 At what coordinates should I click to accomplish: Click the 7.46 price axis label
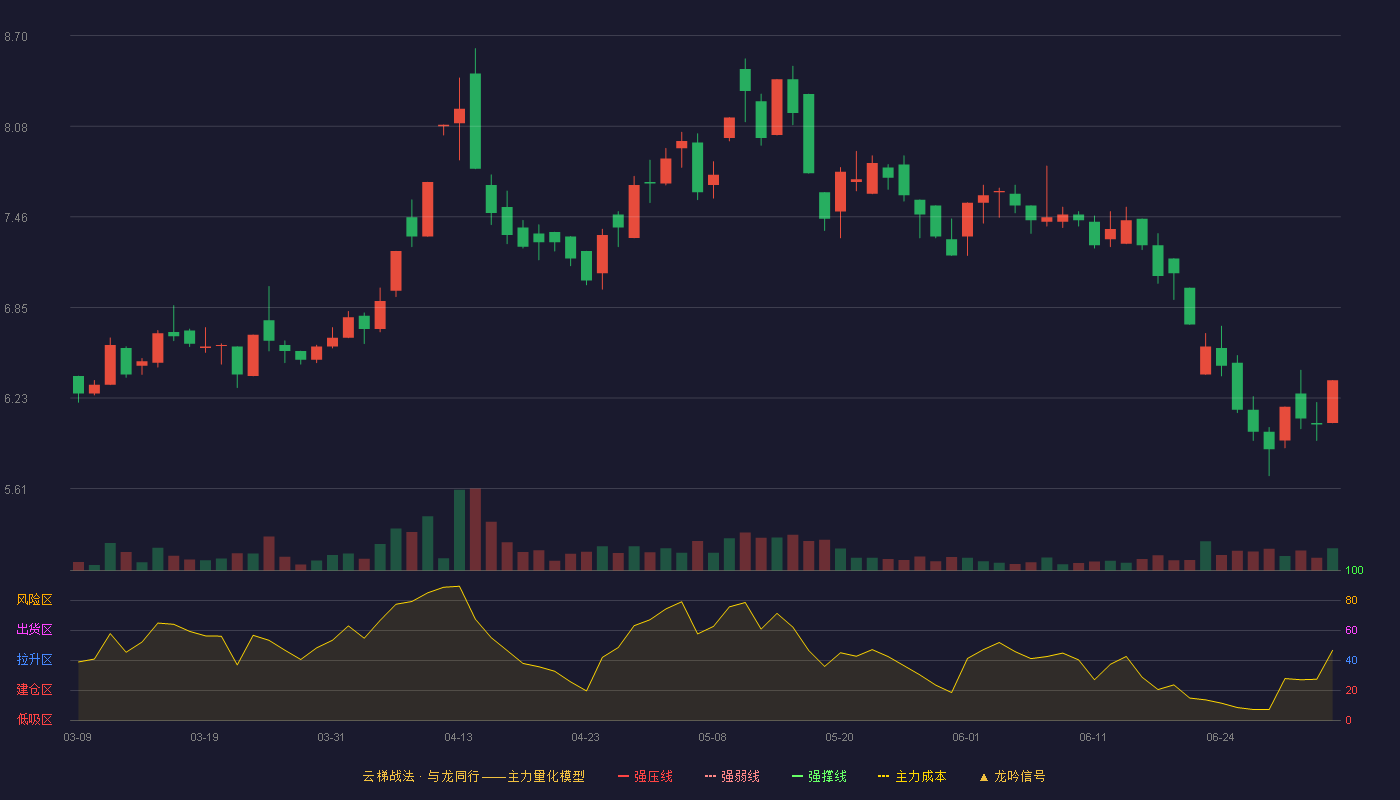pos(16,218)
